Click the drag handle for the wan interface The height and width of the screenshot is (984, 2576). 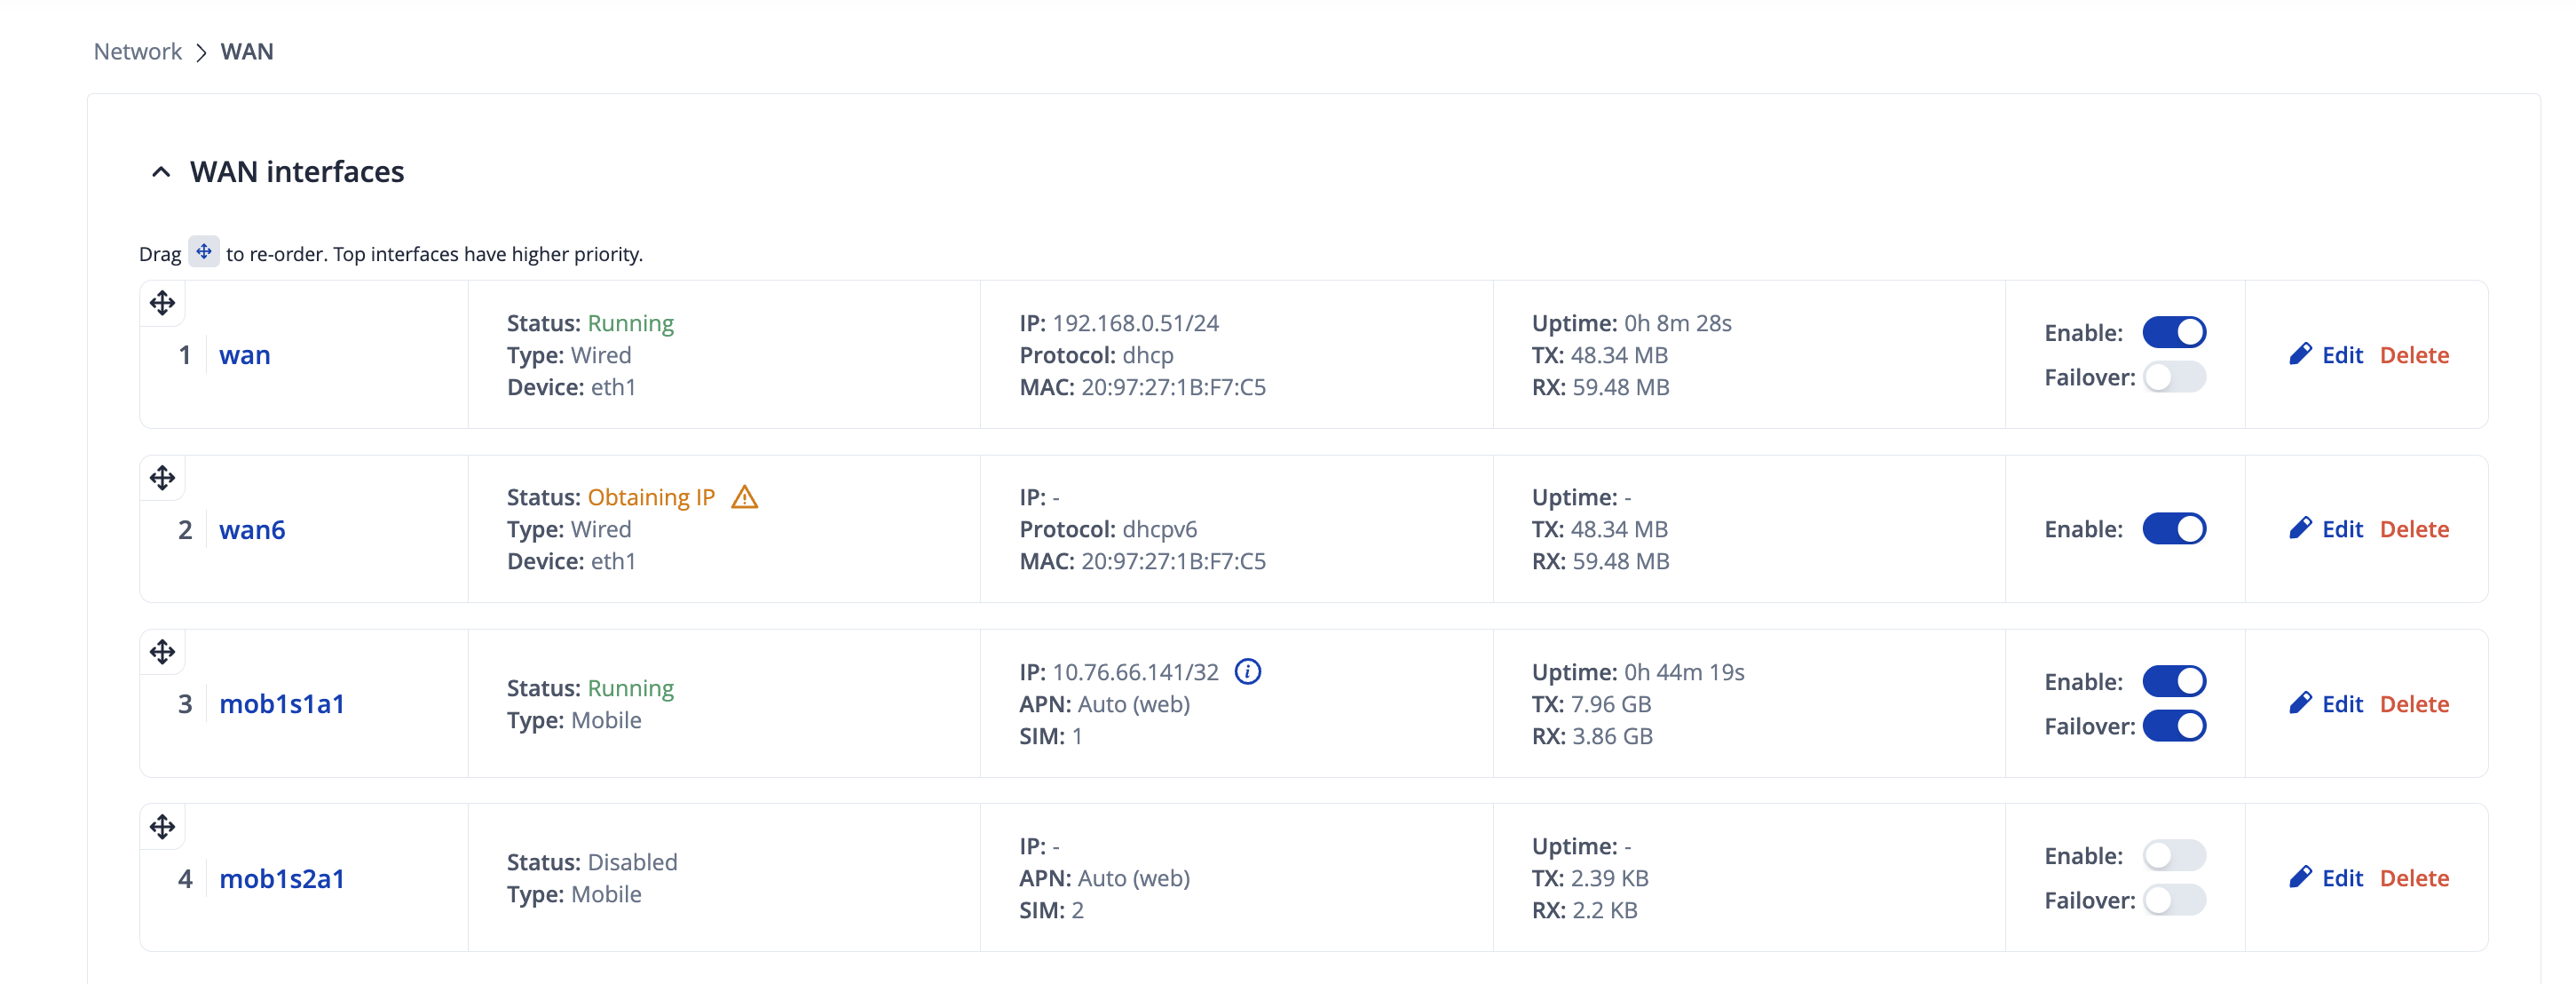click(x=162, y=303)
